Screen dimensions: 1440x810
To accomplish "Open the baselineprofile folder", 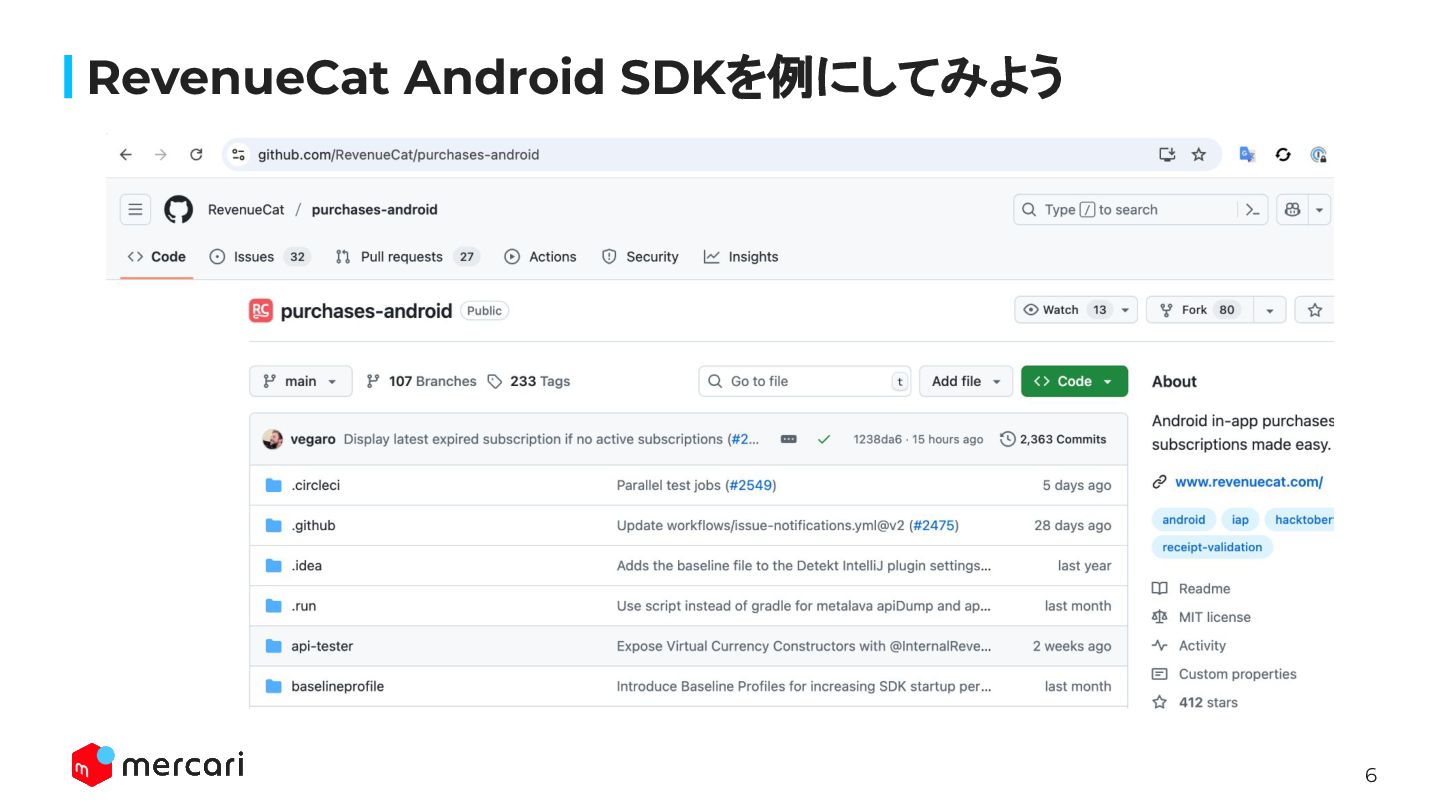I will 338,686.
